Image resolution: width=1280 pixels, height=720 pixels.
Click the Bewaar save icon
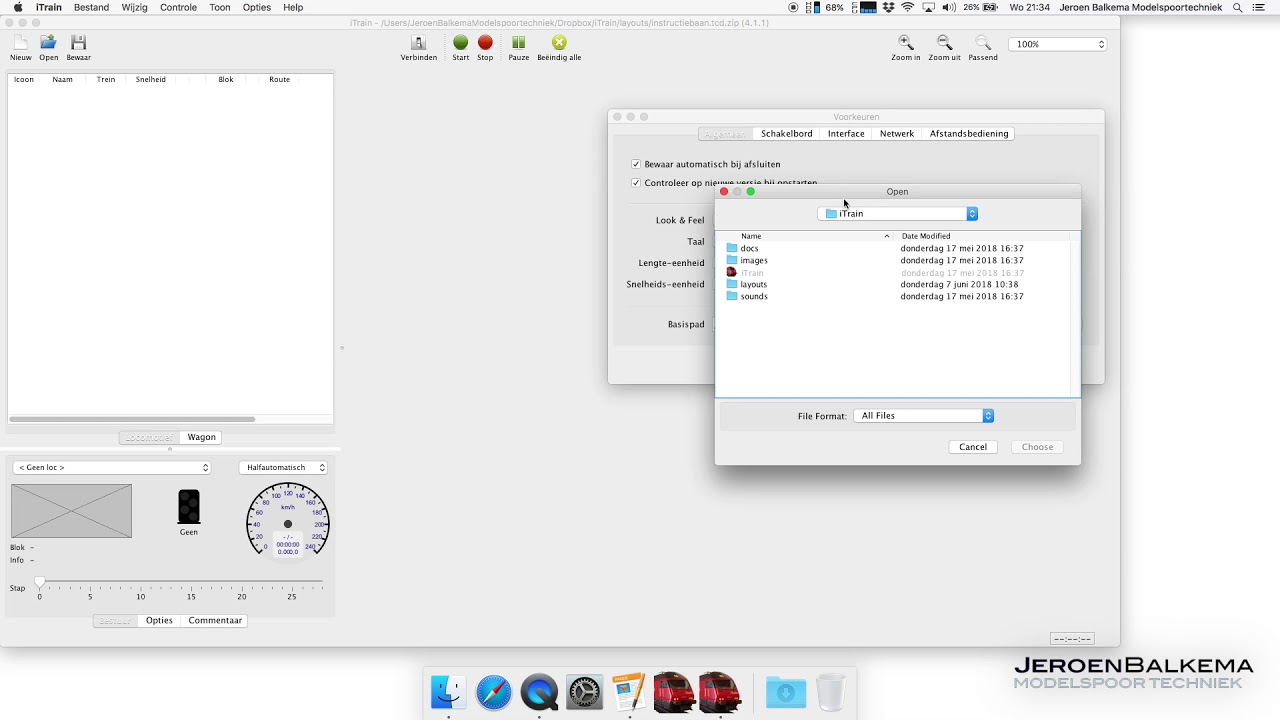79,42
